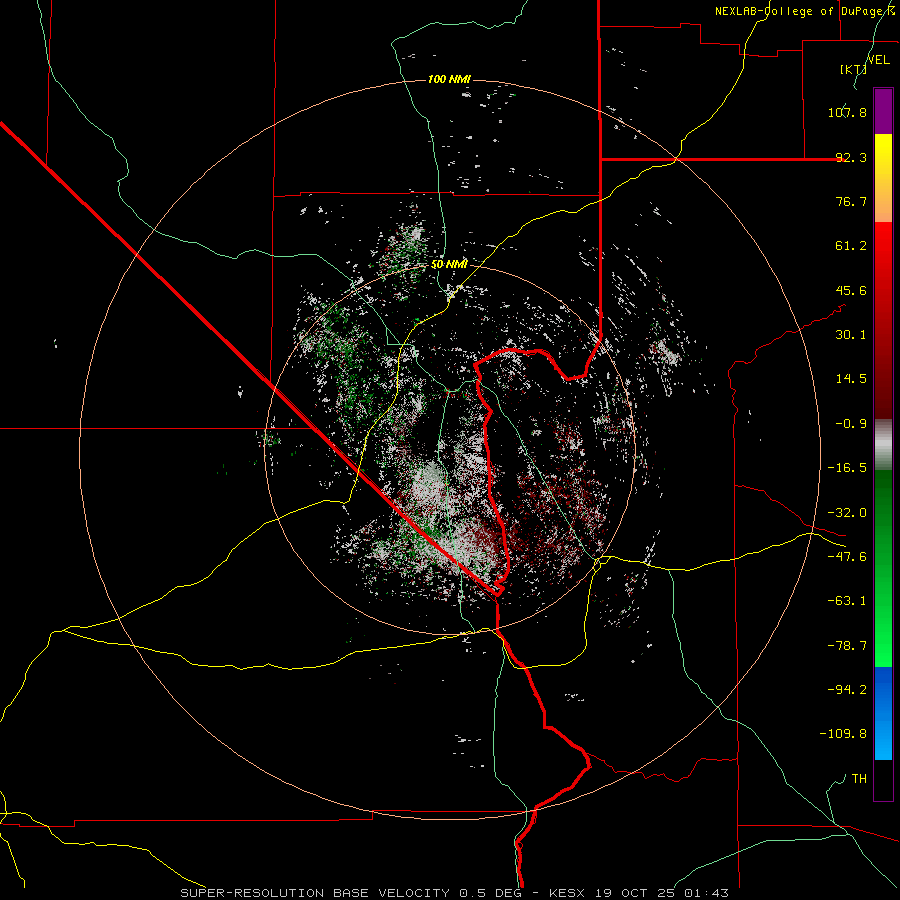Click the 14.5 velocity legend value

(851, 379)
